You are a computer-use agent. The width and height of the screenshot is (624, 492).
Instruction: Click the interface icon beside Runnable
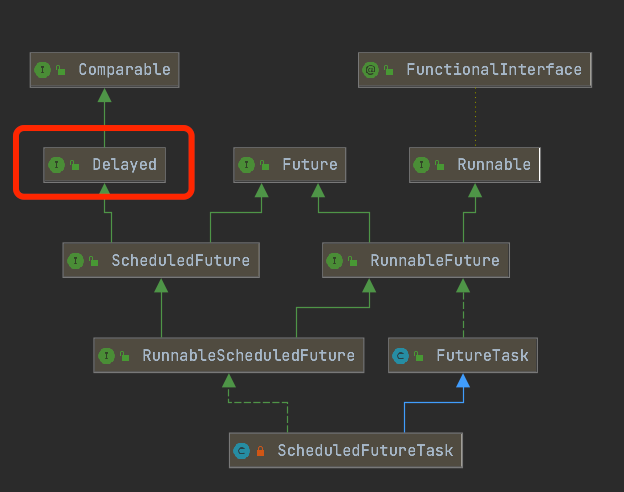click(421, 164)
